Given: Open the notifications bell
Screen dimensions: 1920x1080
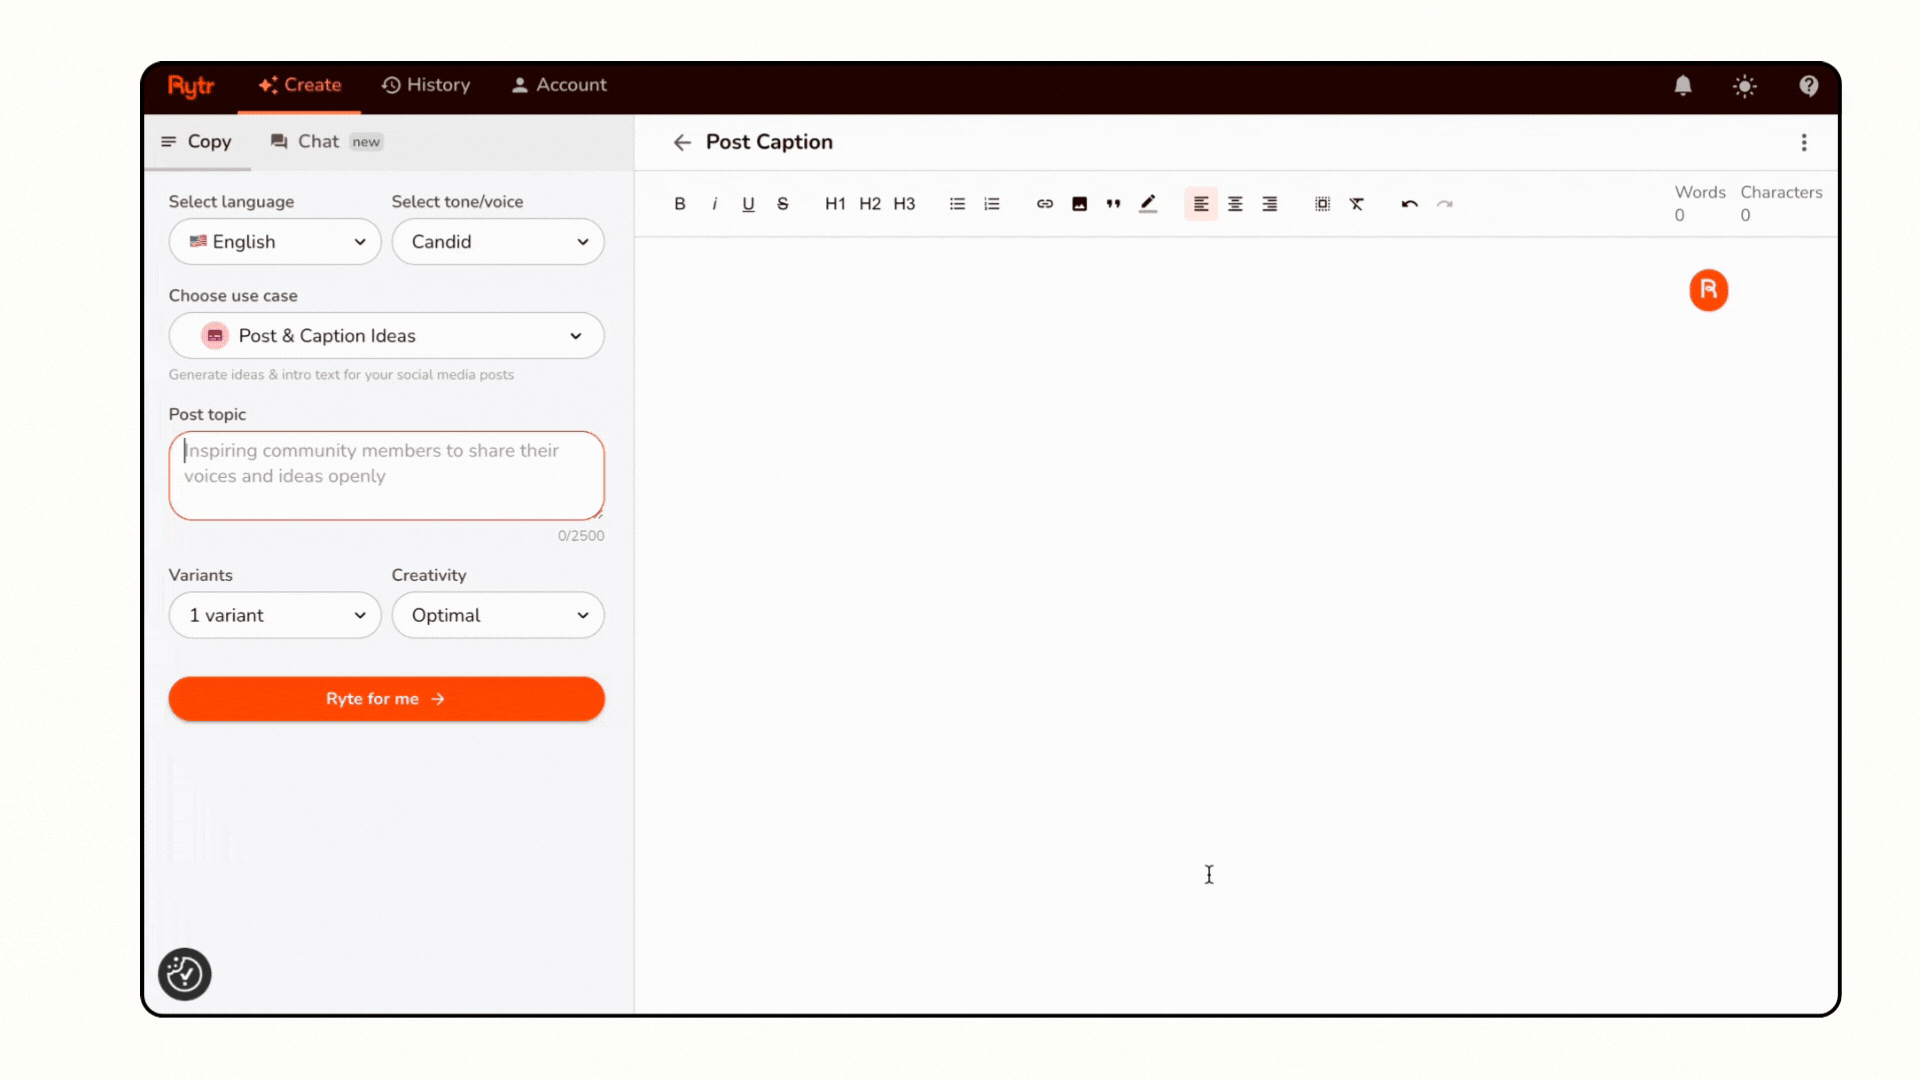Looking at the screenshot, I should coord(1683,86).
